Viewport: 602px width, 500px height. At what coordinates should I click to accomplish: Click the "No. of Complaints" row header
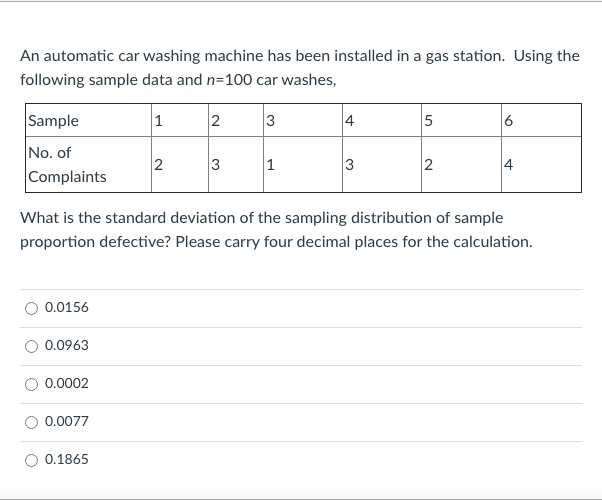click(85, 164)
